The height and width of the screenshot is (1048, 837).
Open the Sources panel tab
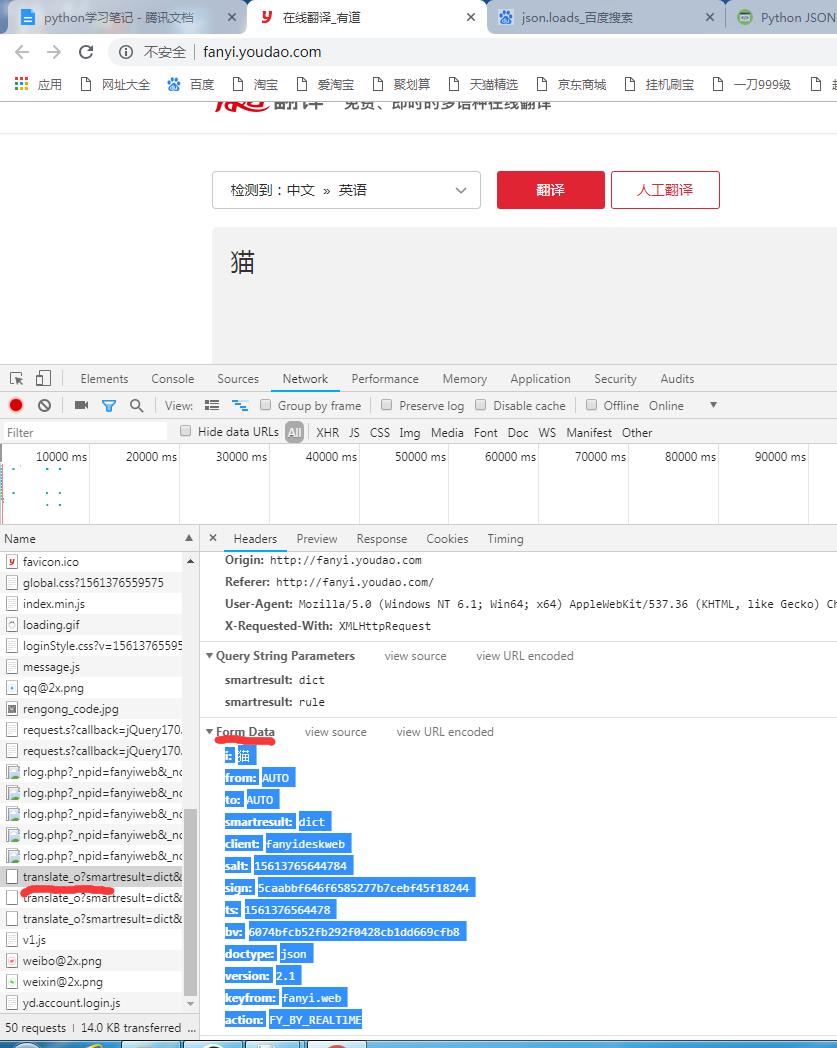pos(238,379)
